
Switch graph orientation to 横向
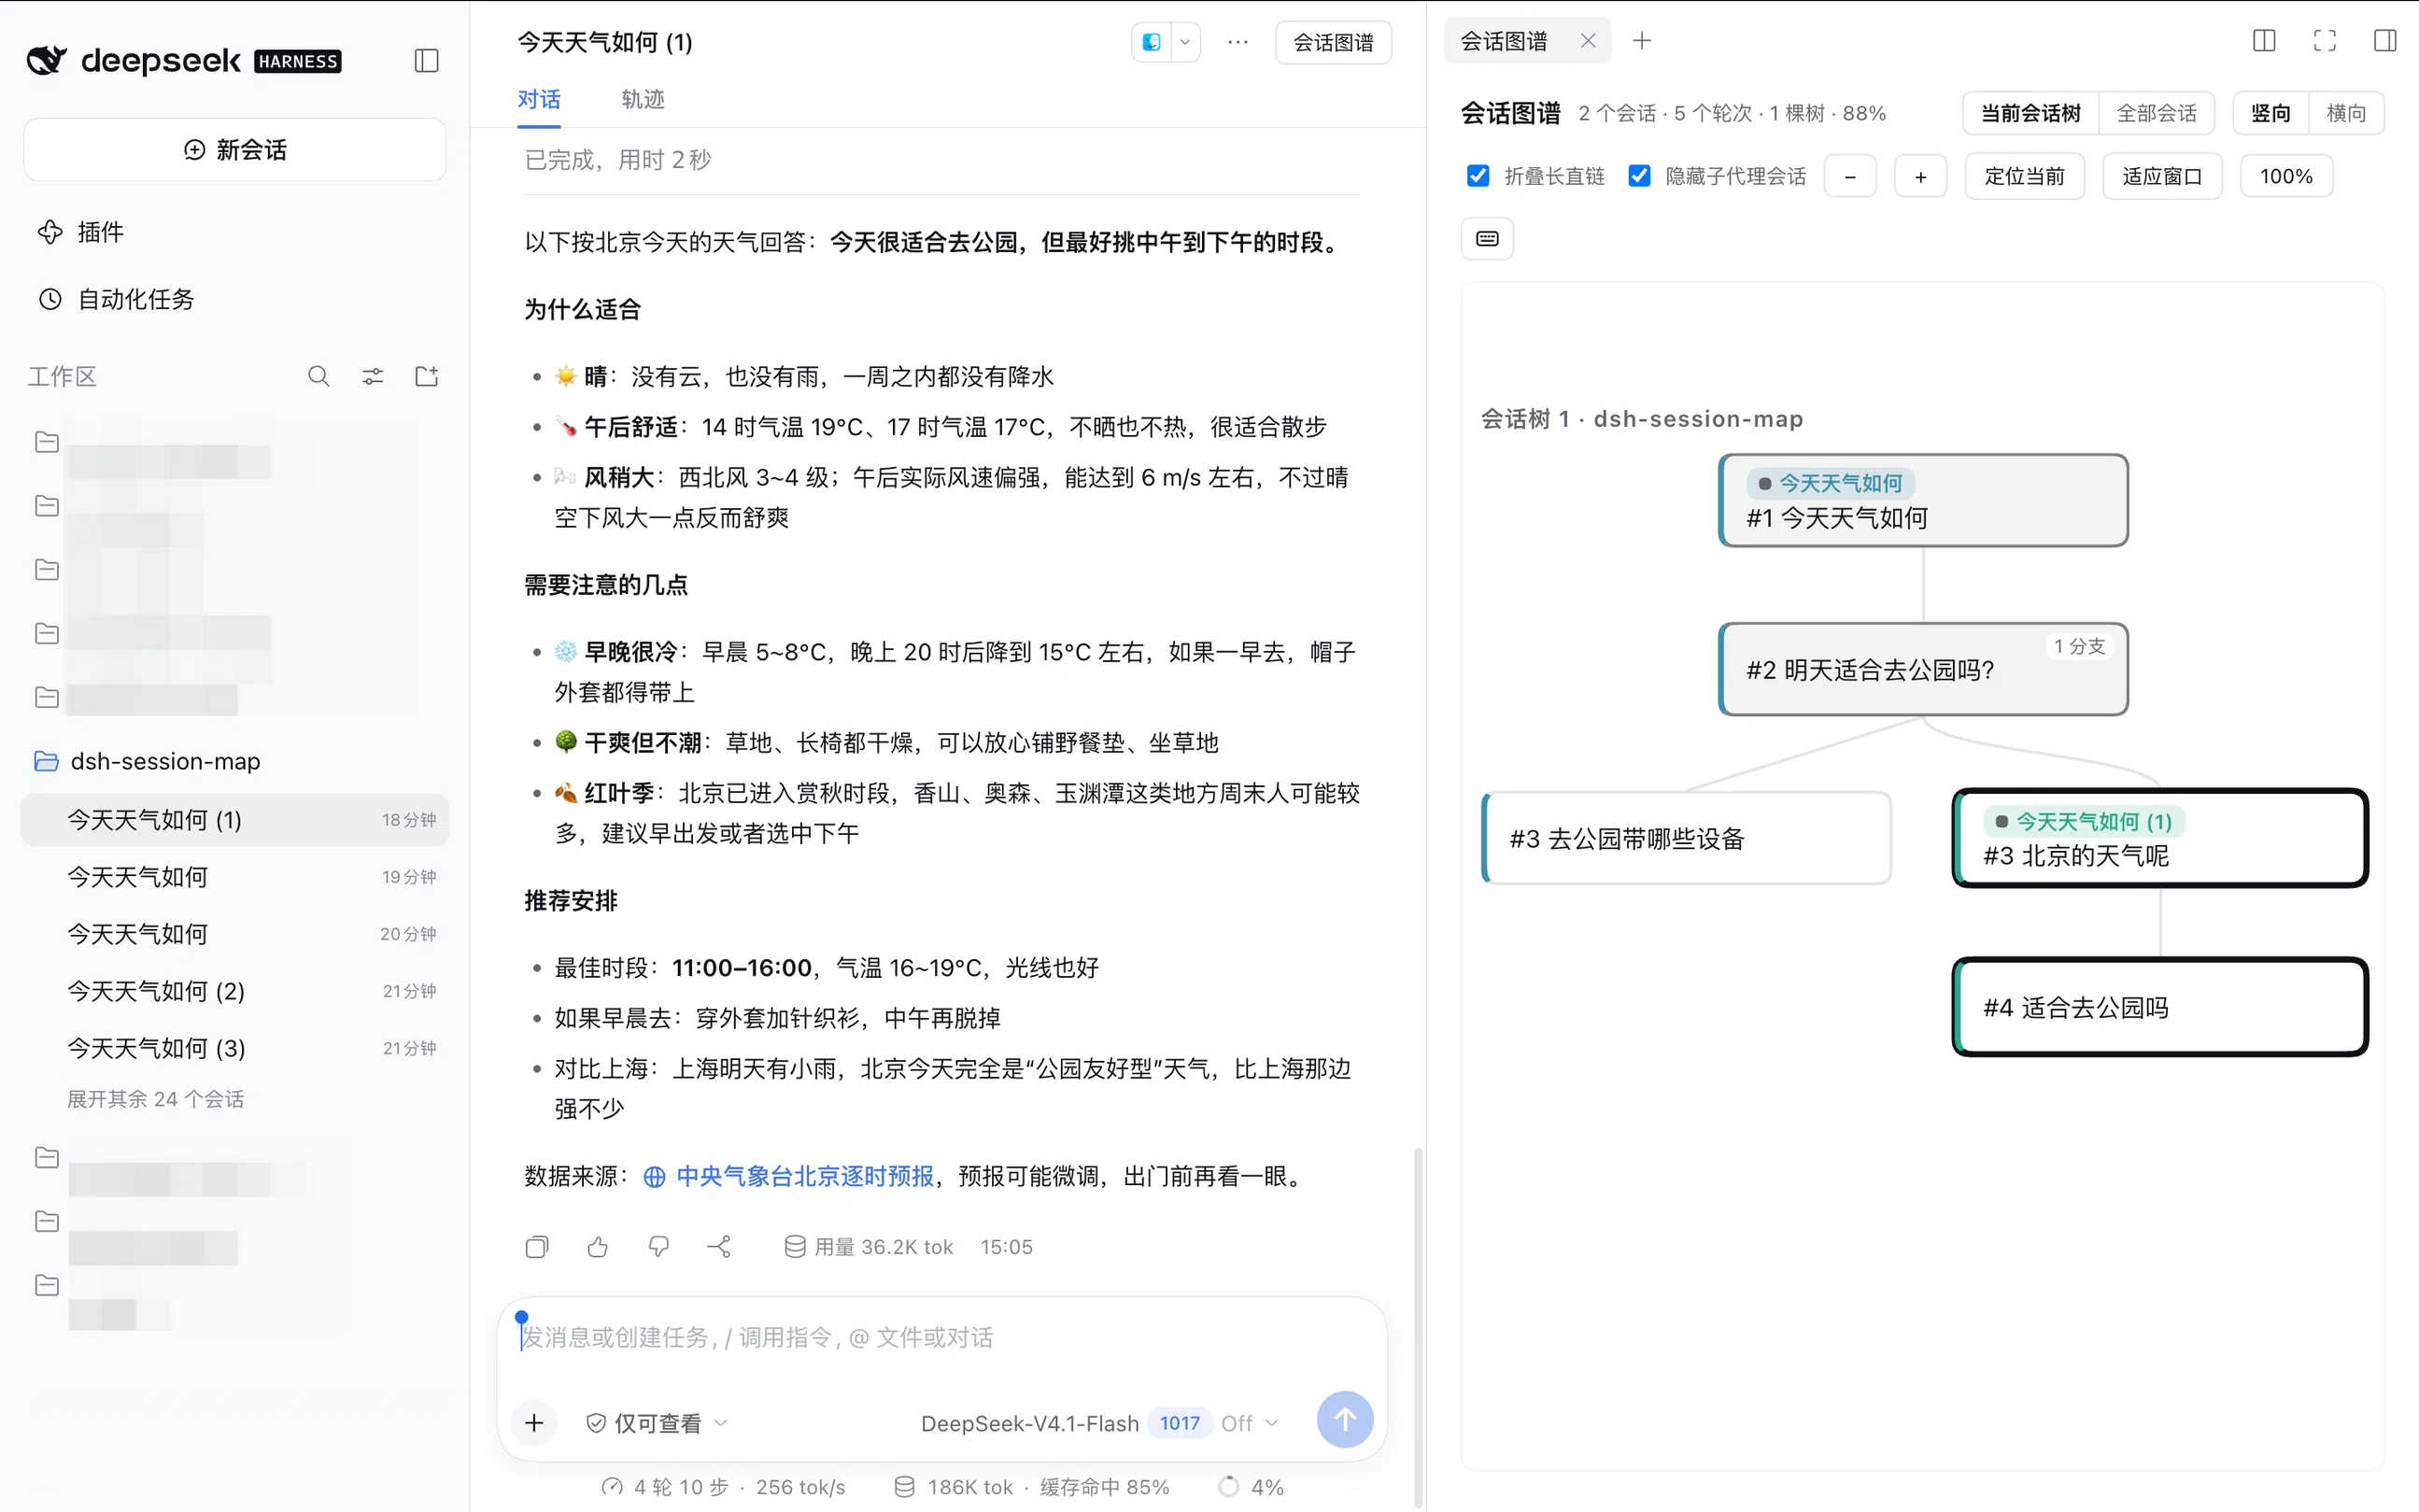click(x=2346, y=113)
